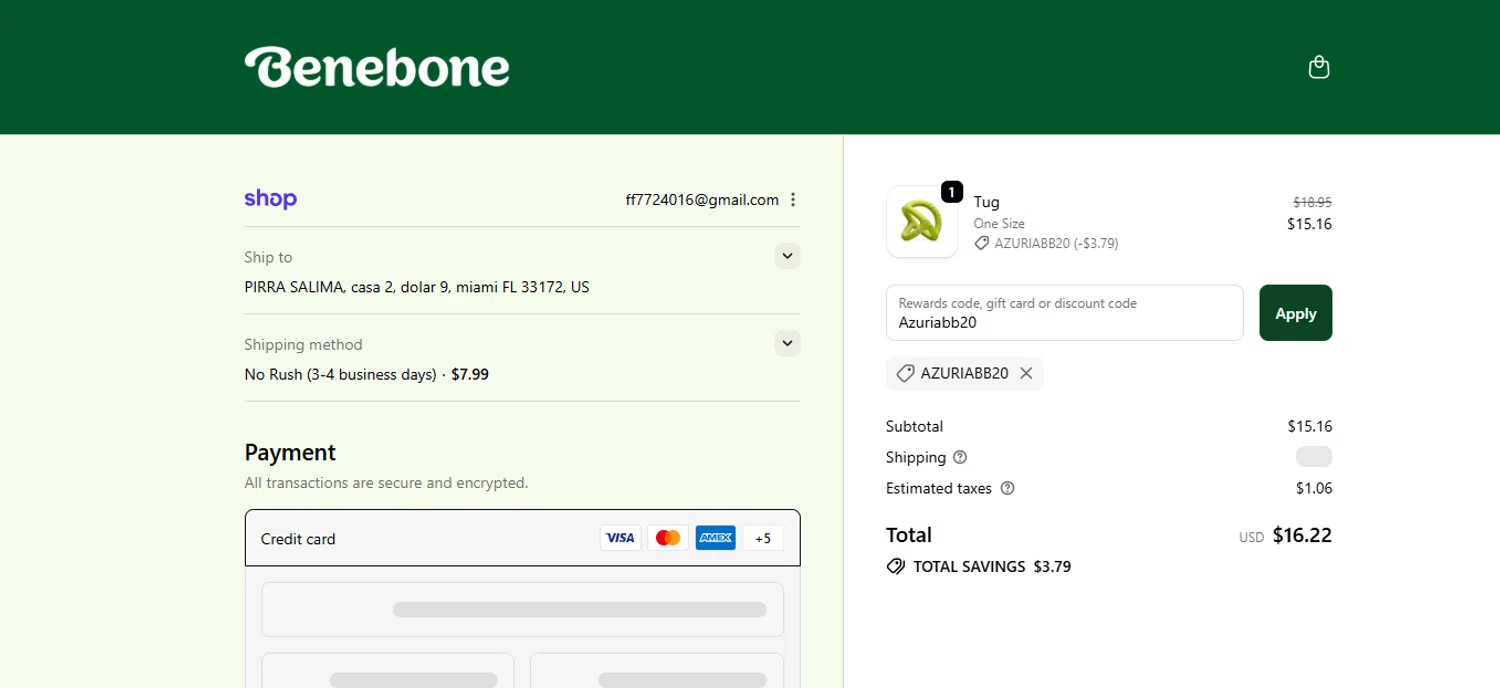Click the Tug discounted price $15.16

[1309, 224]
